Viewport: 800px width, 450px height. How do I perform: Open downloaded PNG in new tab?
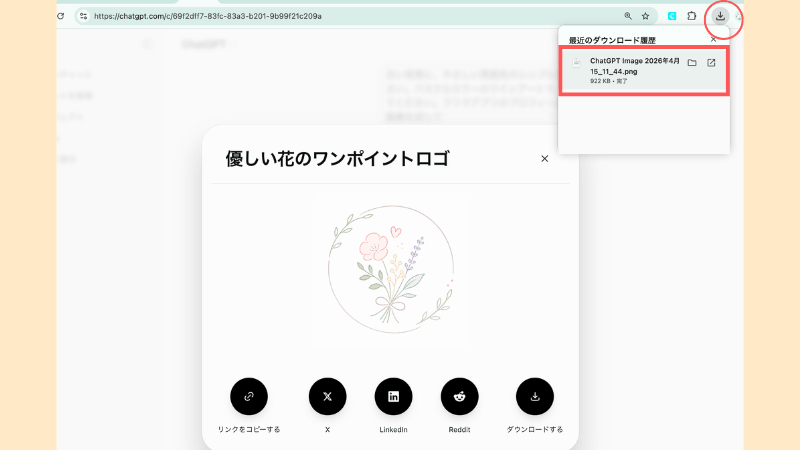(711, 63)
